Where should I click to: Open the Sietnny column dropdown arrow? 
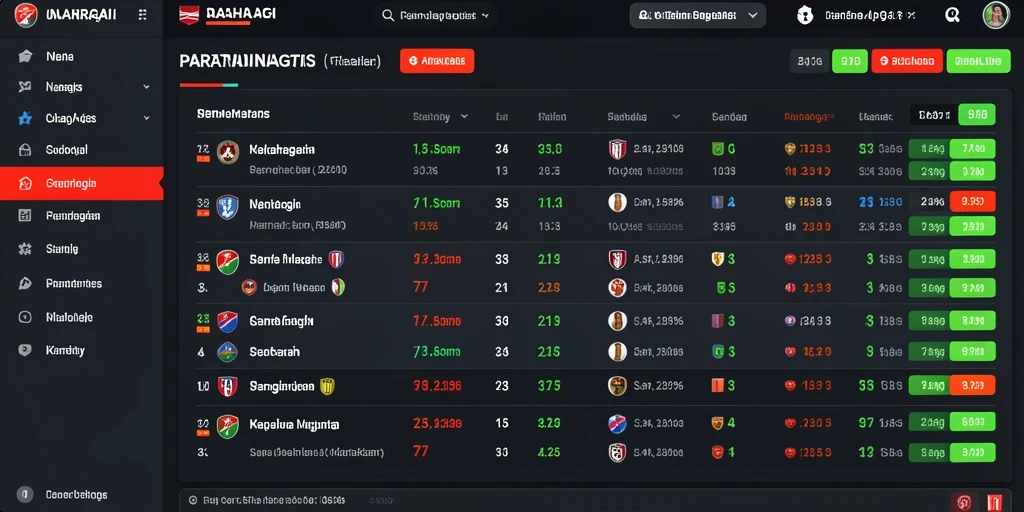(464, 116)
